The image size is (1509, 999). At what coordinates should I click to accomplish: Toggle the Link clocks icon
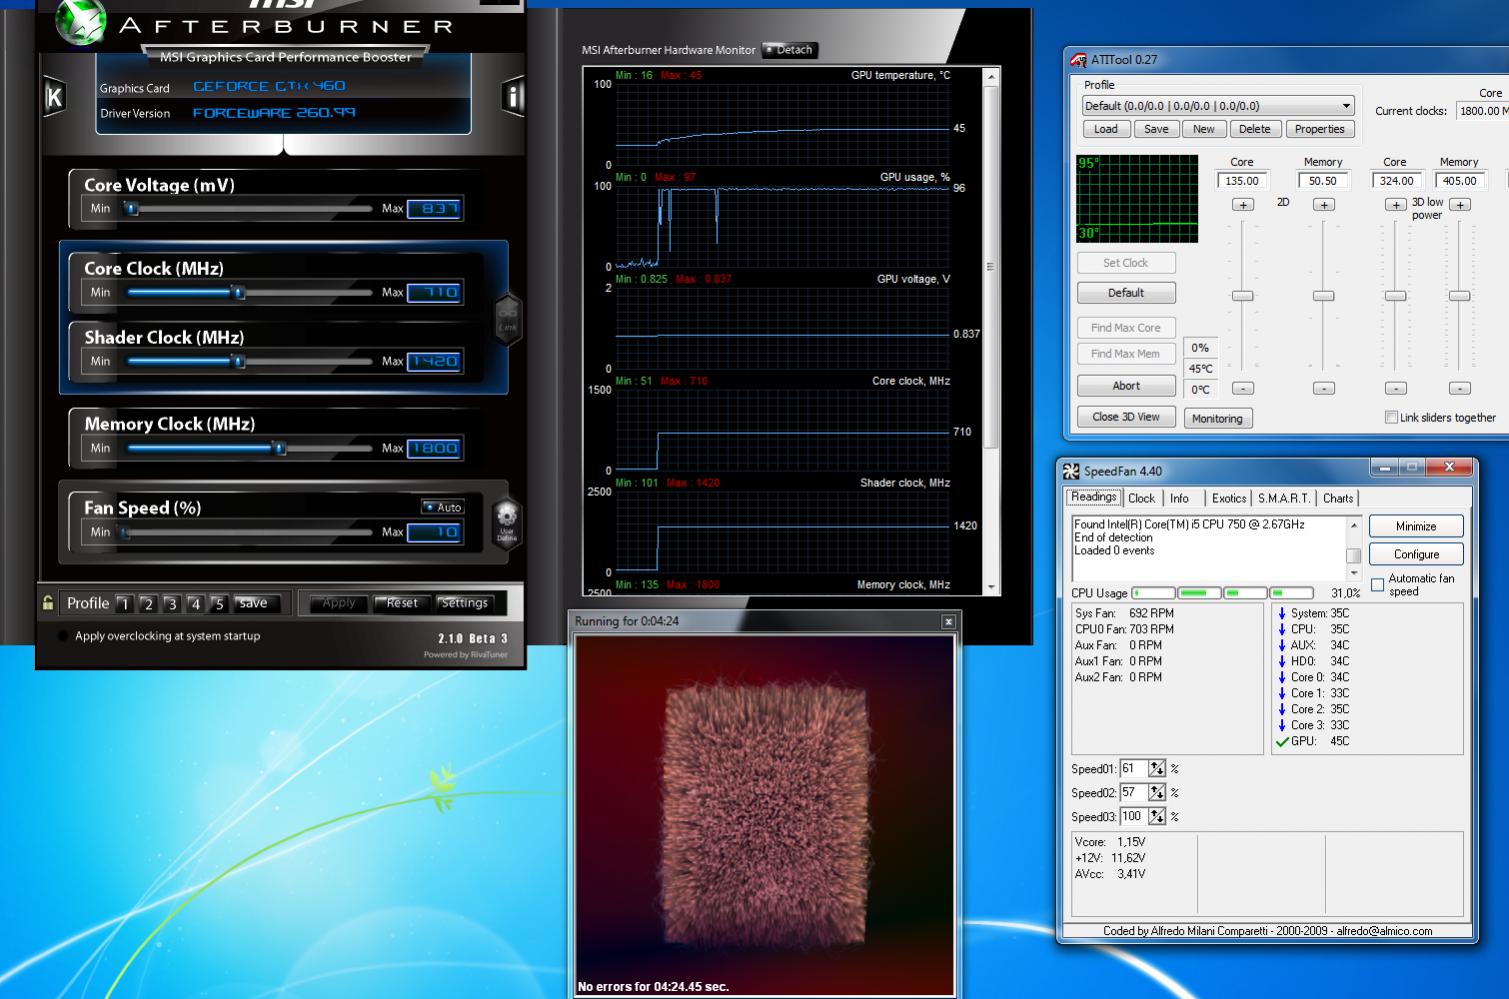pos(508,319)
